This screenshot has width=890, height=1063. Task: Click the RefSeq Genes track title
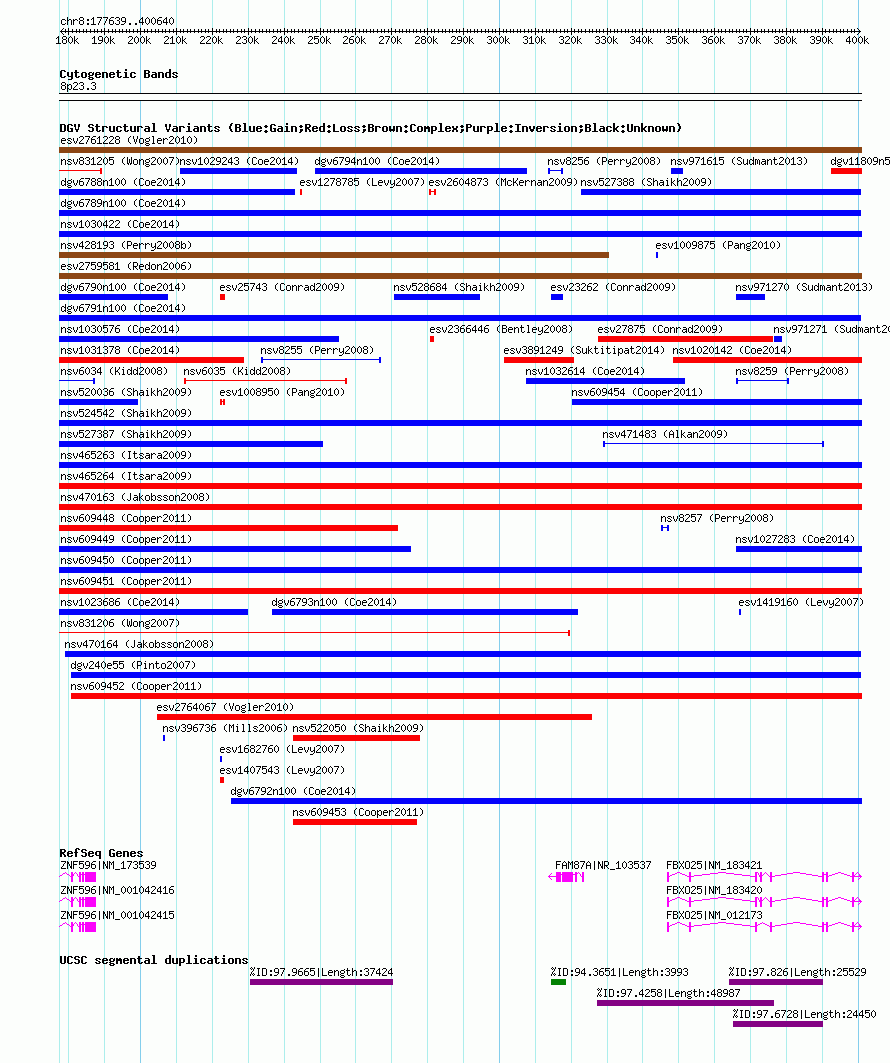click(102, 854)
